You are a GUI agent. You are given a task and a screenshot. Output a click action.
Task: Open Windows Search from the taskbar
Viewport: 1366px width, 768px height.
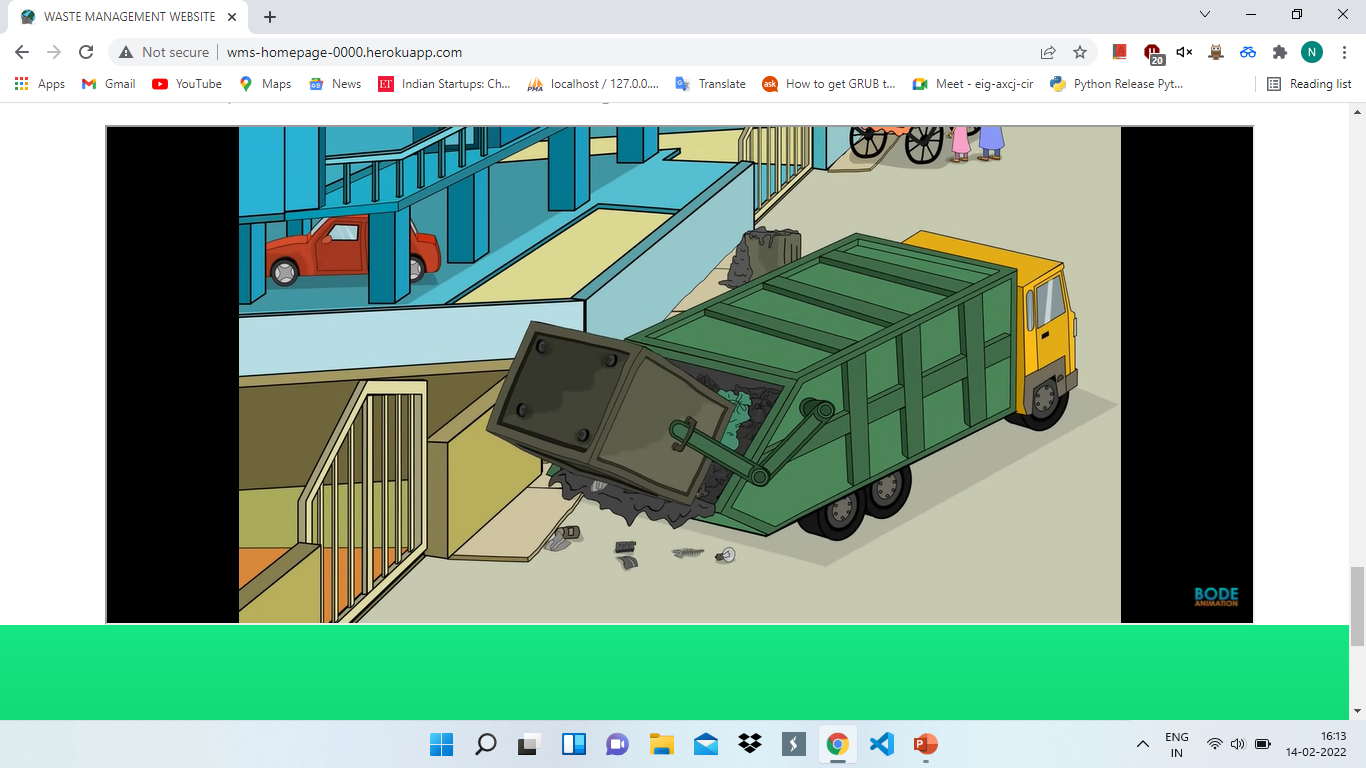pos(485,744)
